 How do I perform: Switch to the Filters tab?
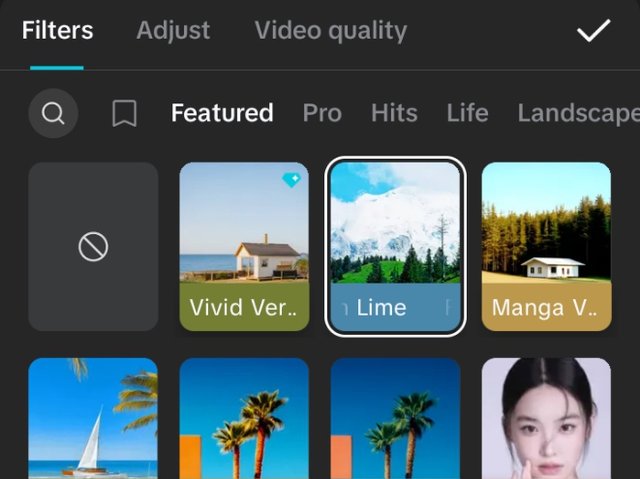pos(58,31)
